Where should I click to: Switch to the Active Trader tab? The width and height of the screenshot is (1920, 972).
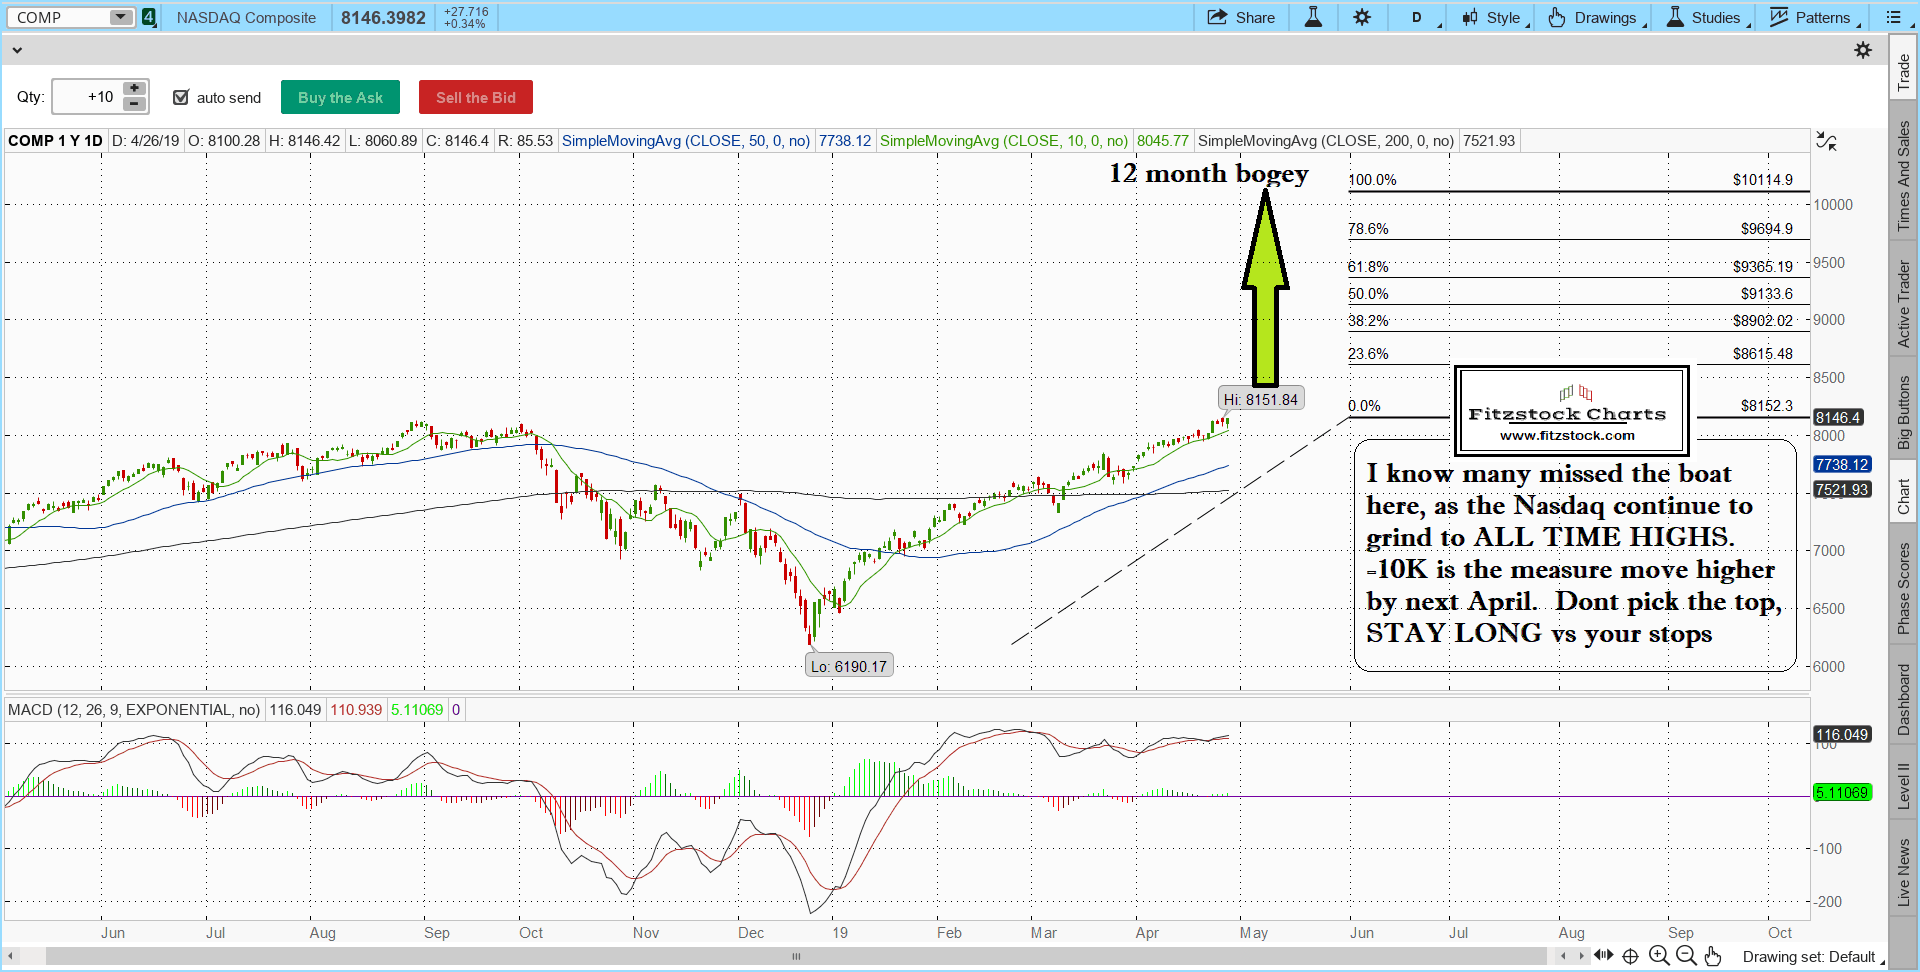[1904, 304]
